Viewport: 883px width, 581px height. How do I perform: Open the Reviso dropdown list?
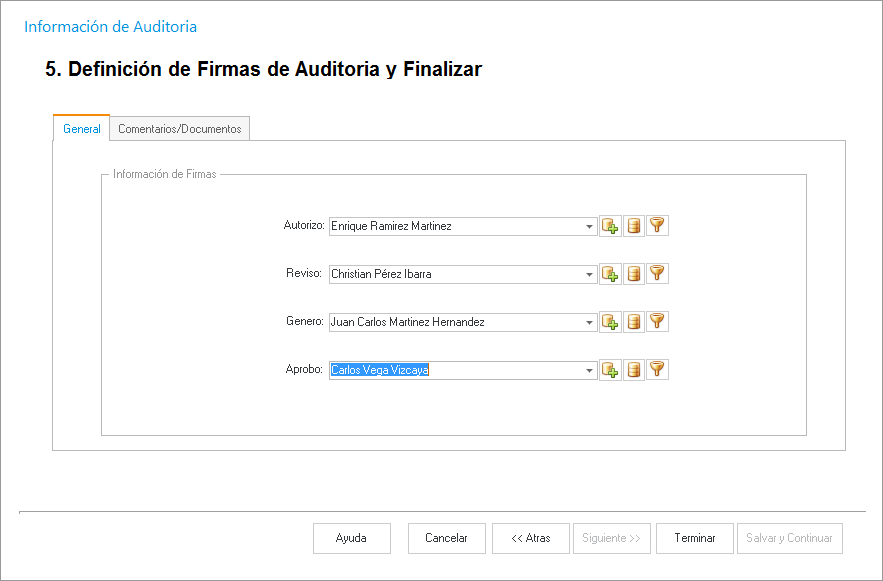590,275
